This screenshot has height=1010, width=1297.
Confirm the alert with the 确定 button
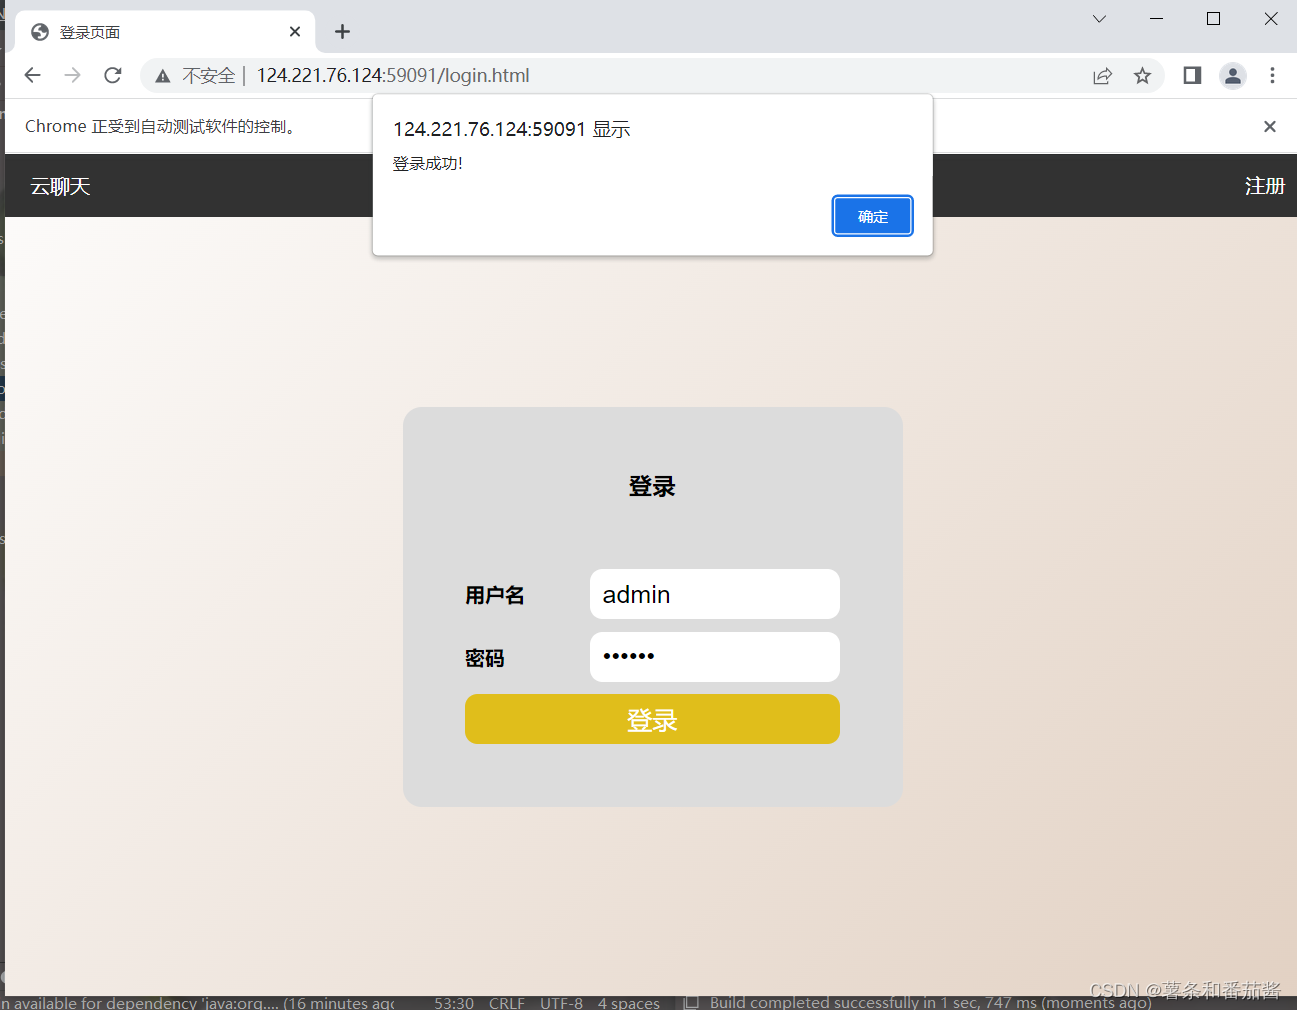(872, 216)
